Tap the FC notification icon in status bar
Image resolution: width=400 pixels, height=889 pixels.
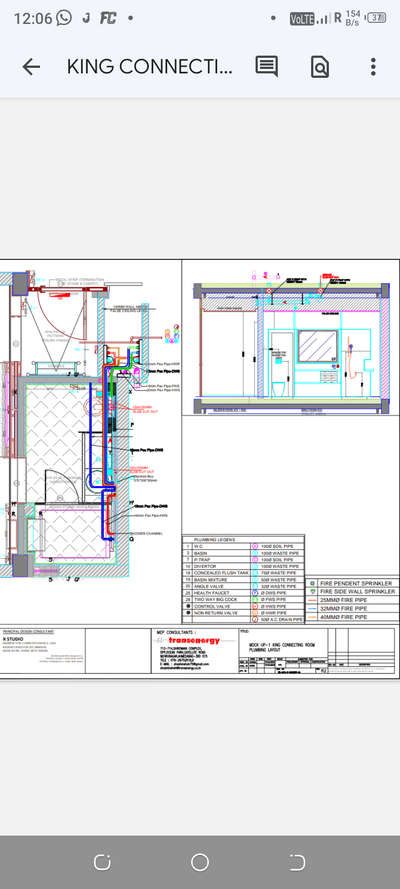point(108,18)
